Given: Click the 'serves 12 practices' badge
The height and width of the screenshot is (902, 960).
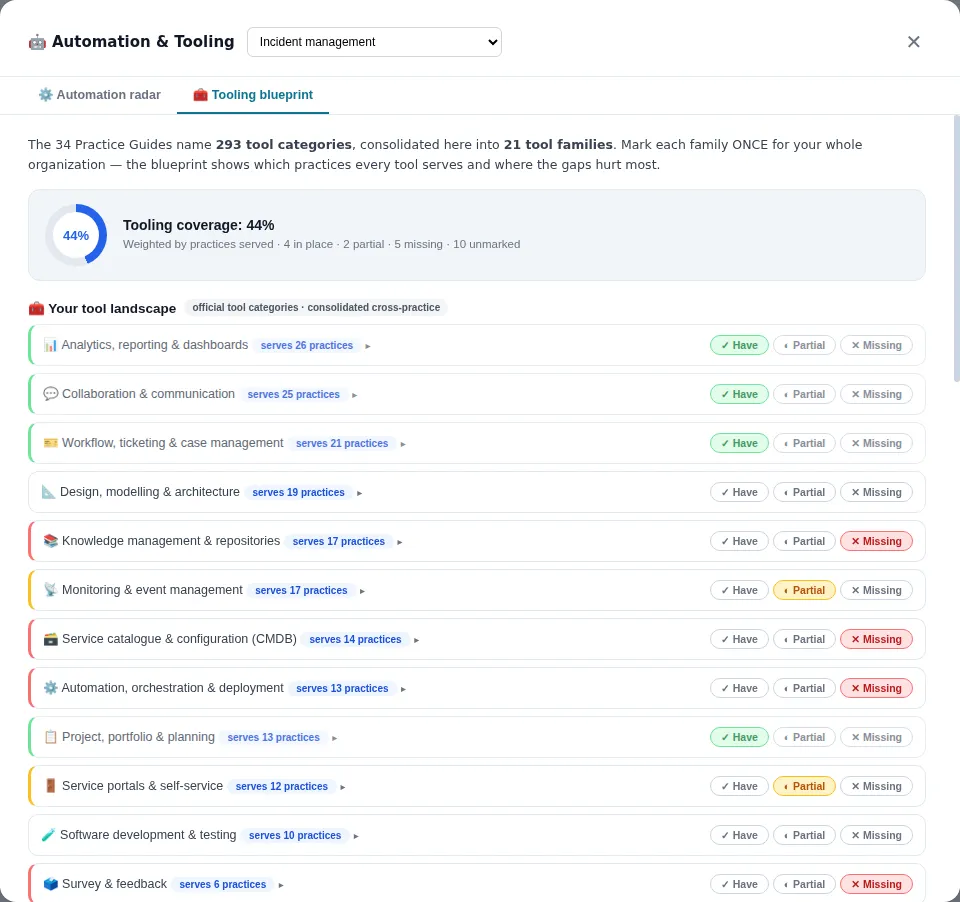Looking at the screenshot, I should coord(282,786).
